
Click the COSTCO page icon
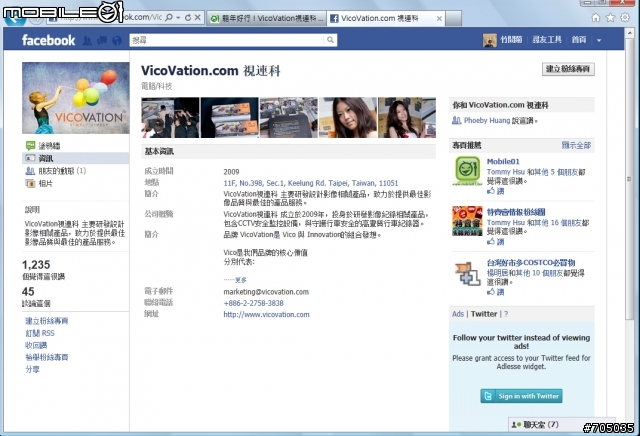467,273
